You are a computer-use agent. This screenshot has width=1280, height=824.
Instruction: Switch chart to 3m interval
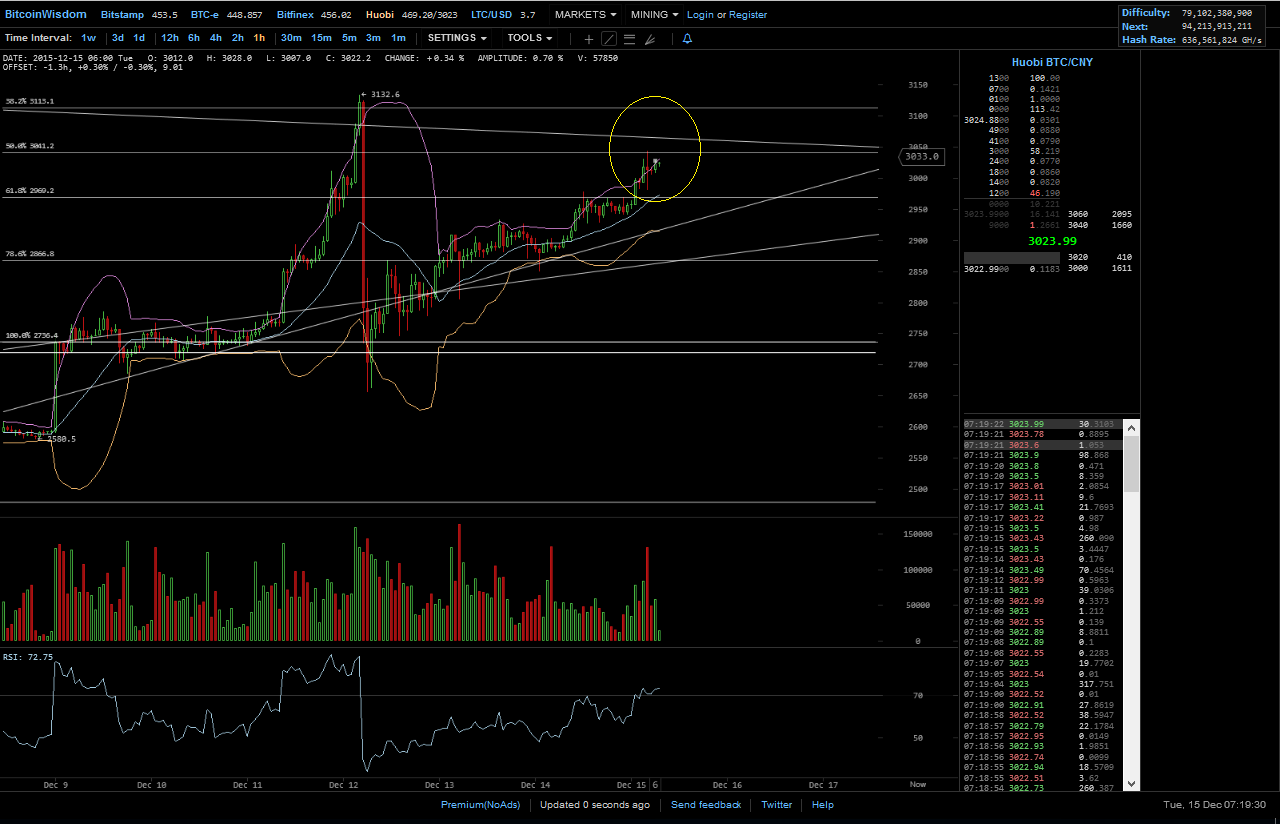(x=373, y=38)
